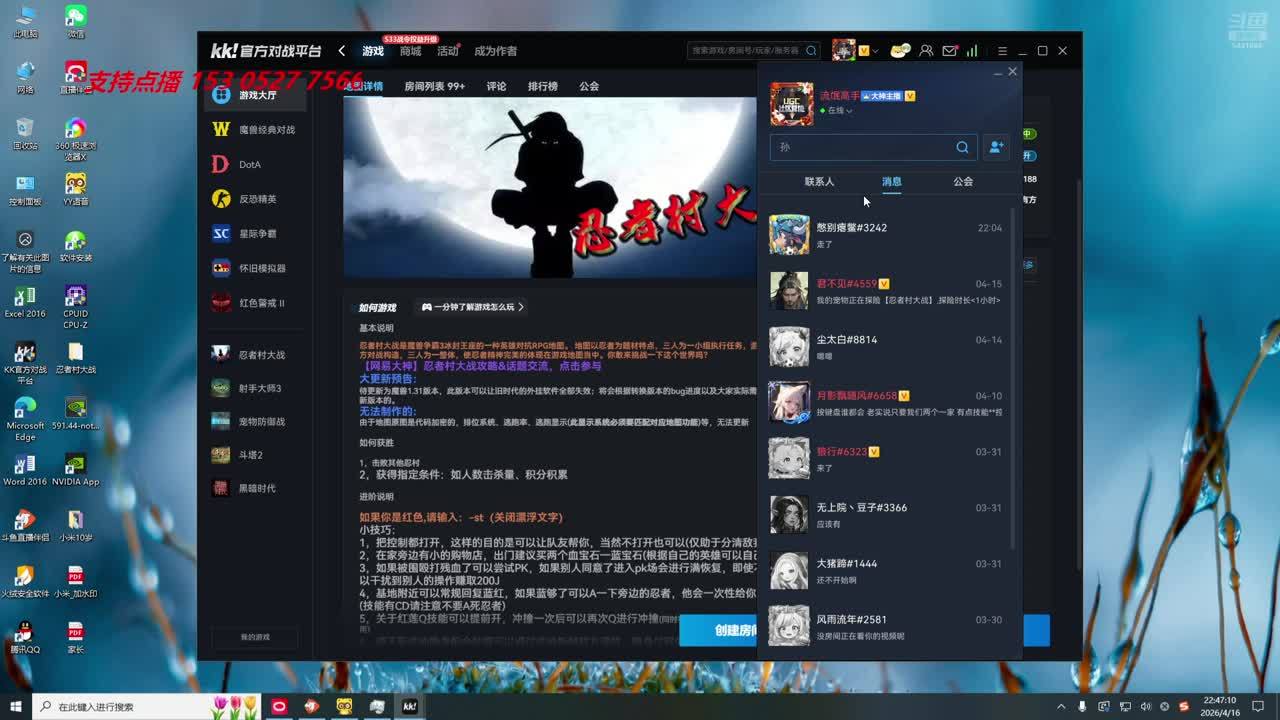Open 房间列表 99+ tab
Image resolution: width=1280 pixels, height=720 pixels.
(434, 86)
